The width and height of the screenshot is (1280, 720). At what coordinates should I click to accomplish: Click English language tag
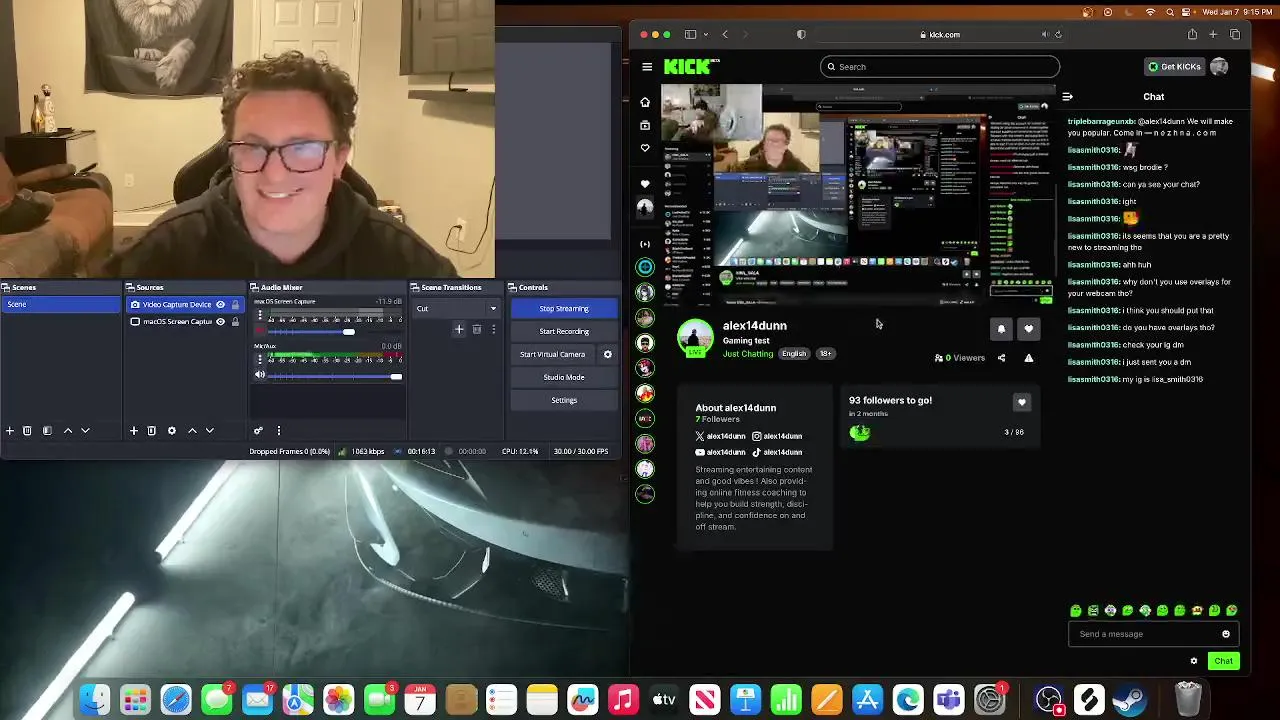(x=794, y=353)
